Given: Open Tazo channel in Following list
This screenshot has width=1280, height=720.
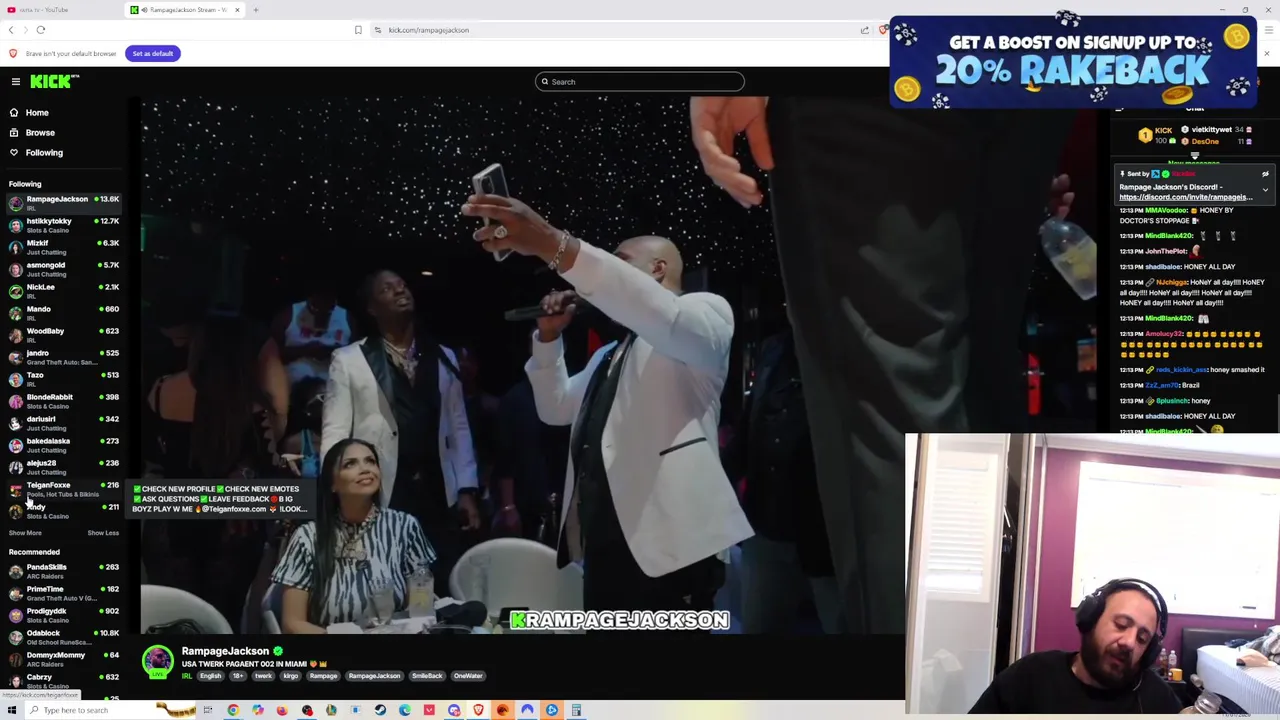Looking at the screenshot, I should [x=64, y=378].
